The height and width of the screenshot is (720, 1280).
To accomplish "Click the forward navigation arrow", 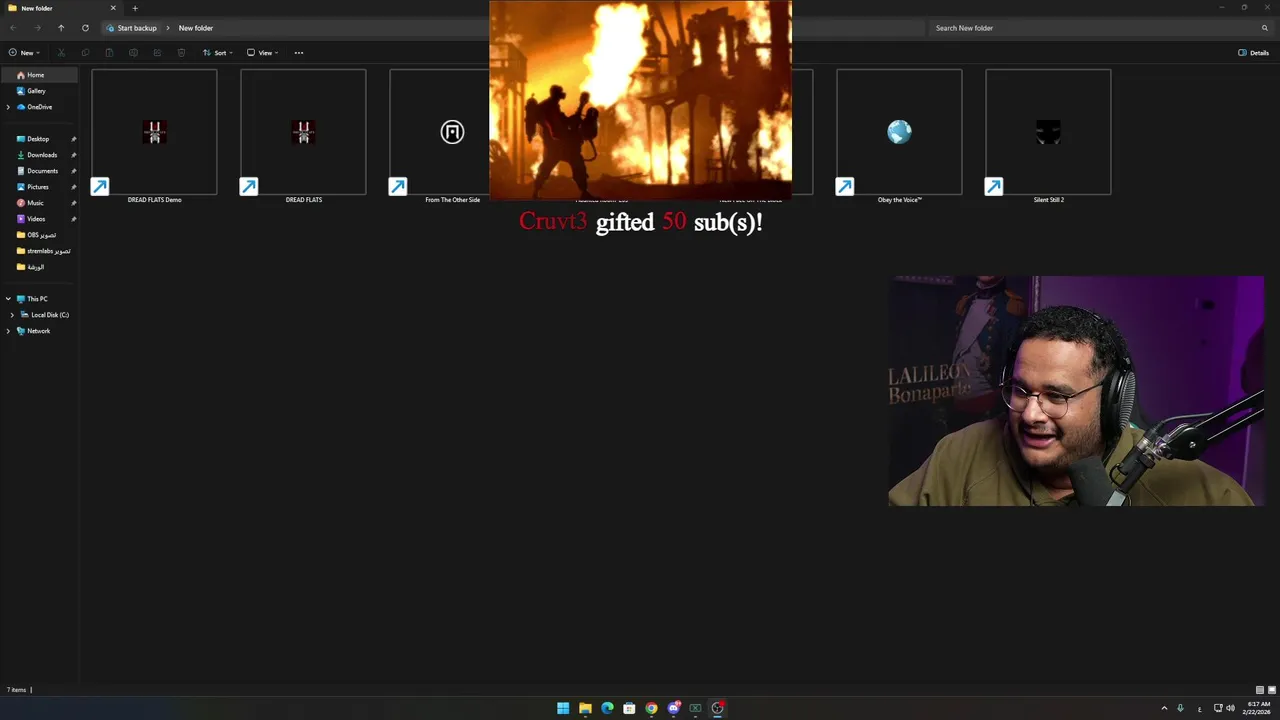I will click(37, 28).
